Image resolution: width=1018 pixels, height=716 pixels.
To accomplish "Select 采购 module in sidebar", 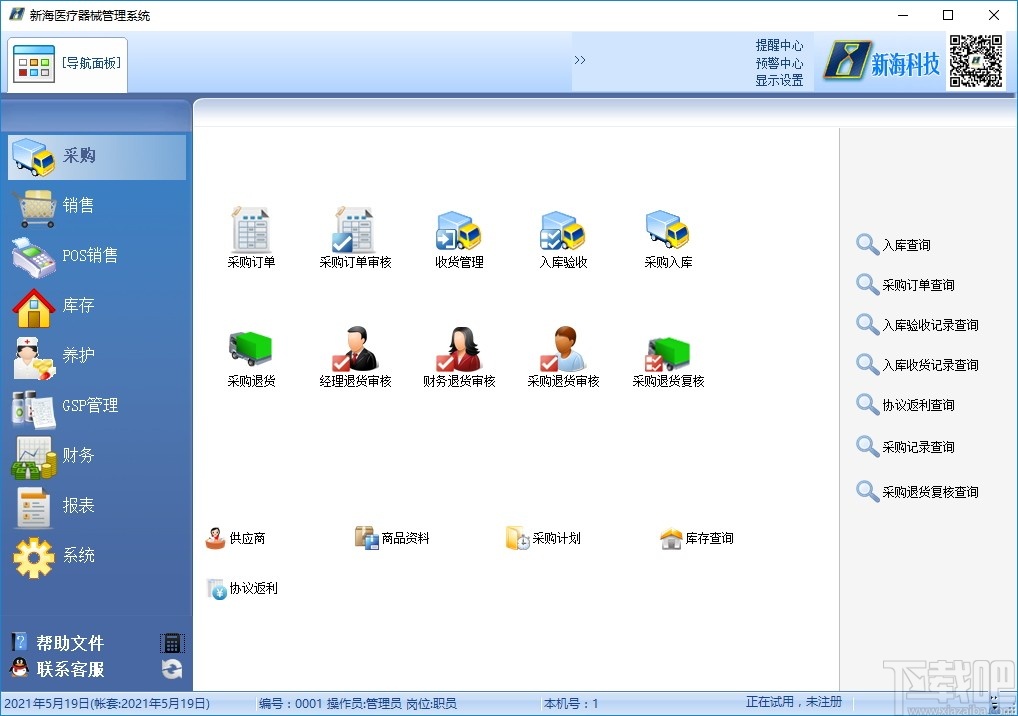I will 97,156.
